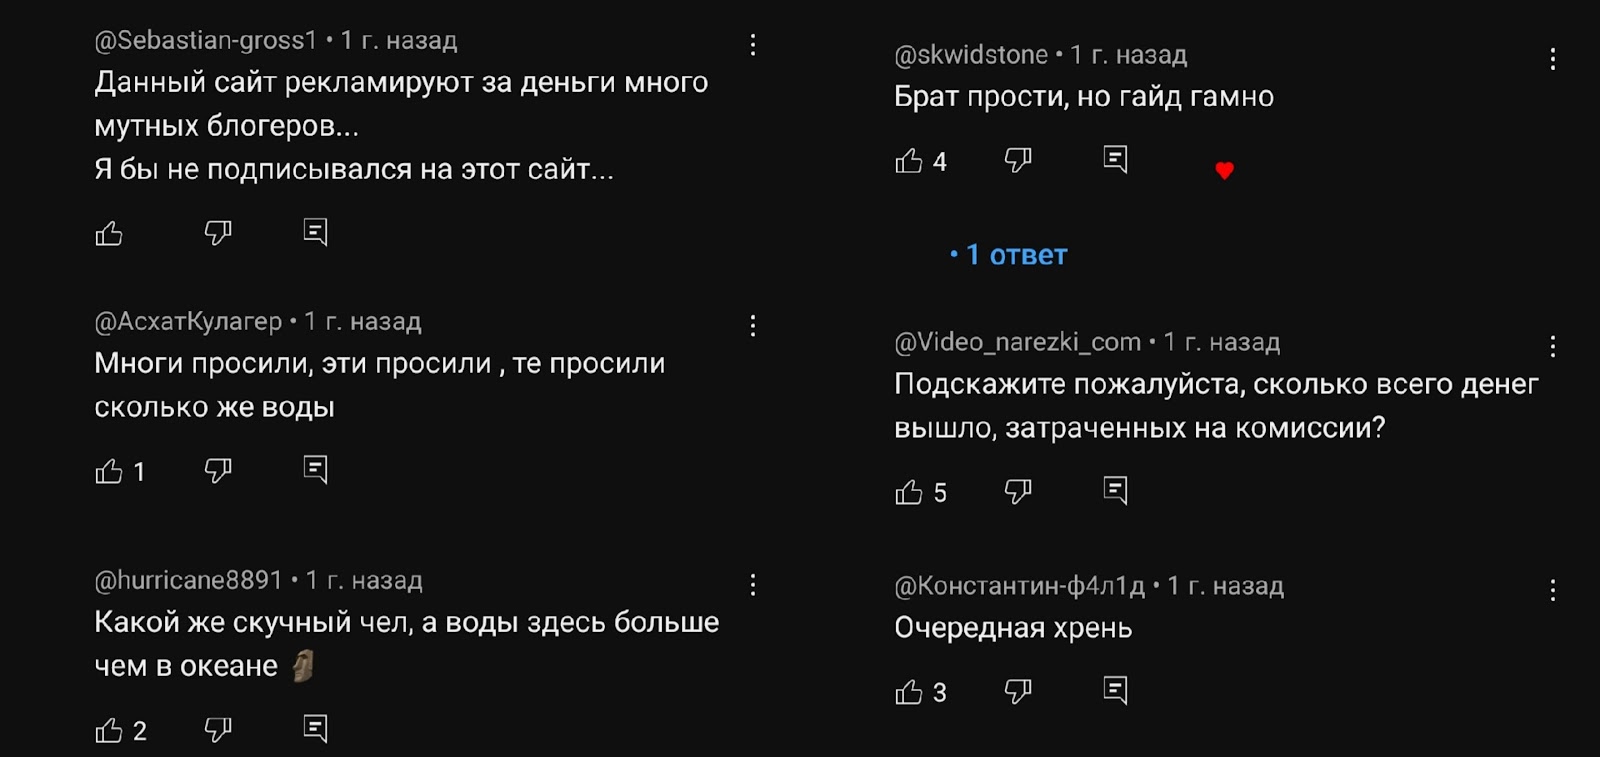1600x757 pixels.
Task: Reply to the @hurricane8891 comment
Action: point(315,729)
